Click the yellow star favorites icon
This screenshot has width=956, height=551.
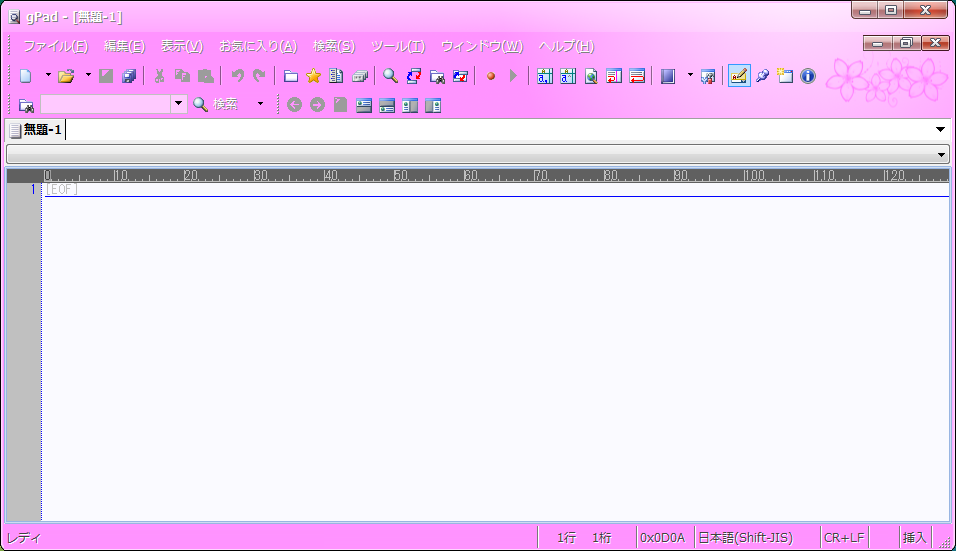313,76
